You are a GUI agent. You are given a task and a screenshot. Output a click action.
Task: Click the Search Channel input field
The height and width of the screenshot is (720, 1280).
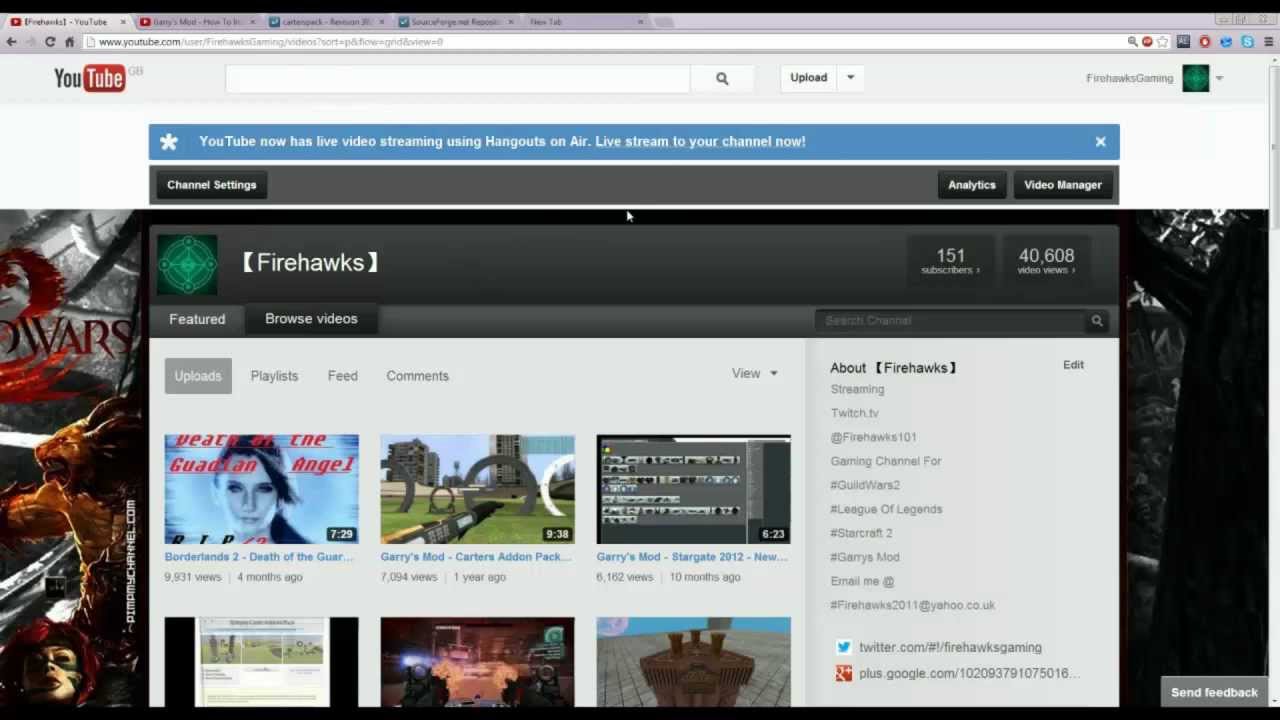pos(951,321)
